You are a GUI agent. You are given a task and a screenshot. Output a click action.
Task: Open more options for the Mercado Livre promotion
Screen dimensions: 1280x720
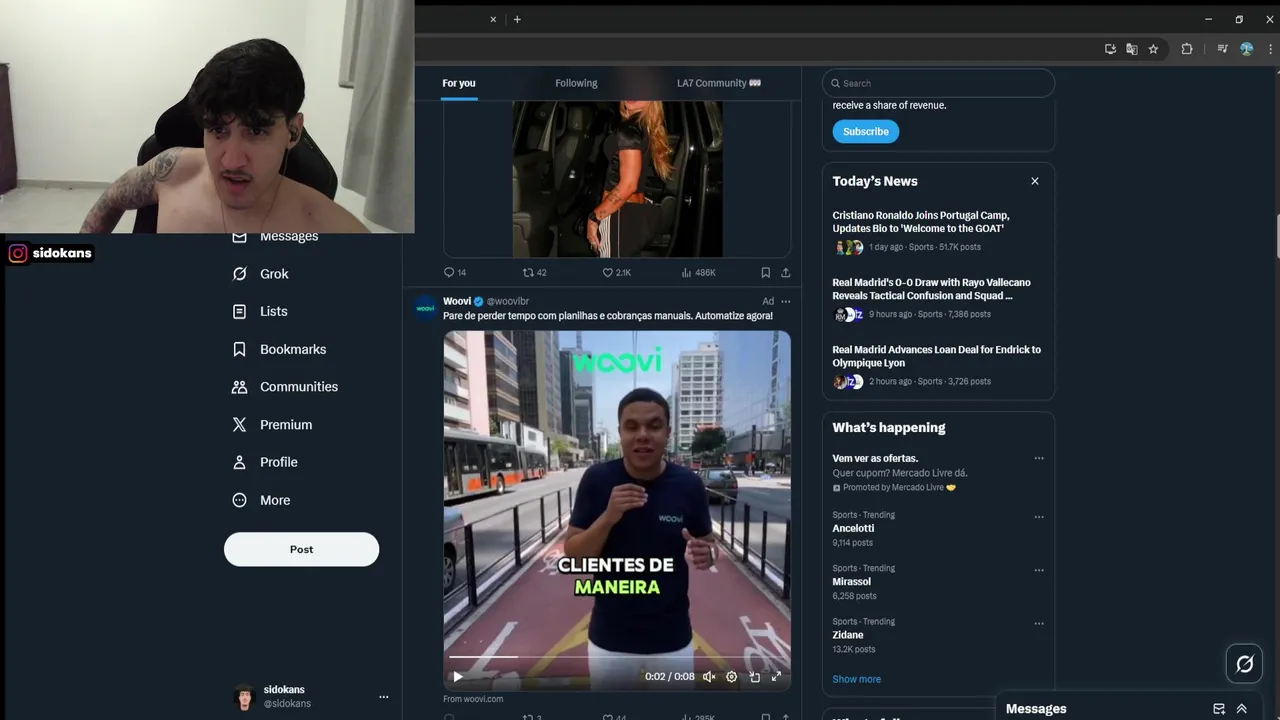tap(1039, 458)
